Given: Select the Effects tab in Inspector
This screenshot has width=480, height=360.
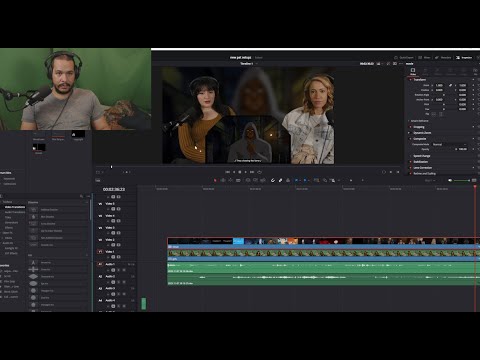Looking at the screenshot, I should [438, 71].
